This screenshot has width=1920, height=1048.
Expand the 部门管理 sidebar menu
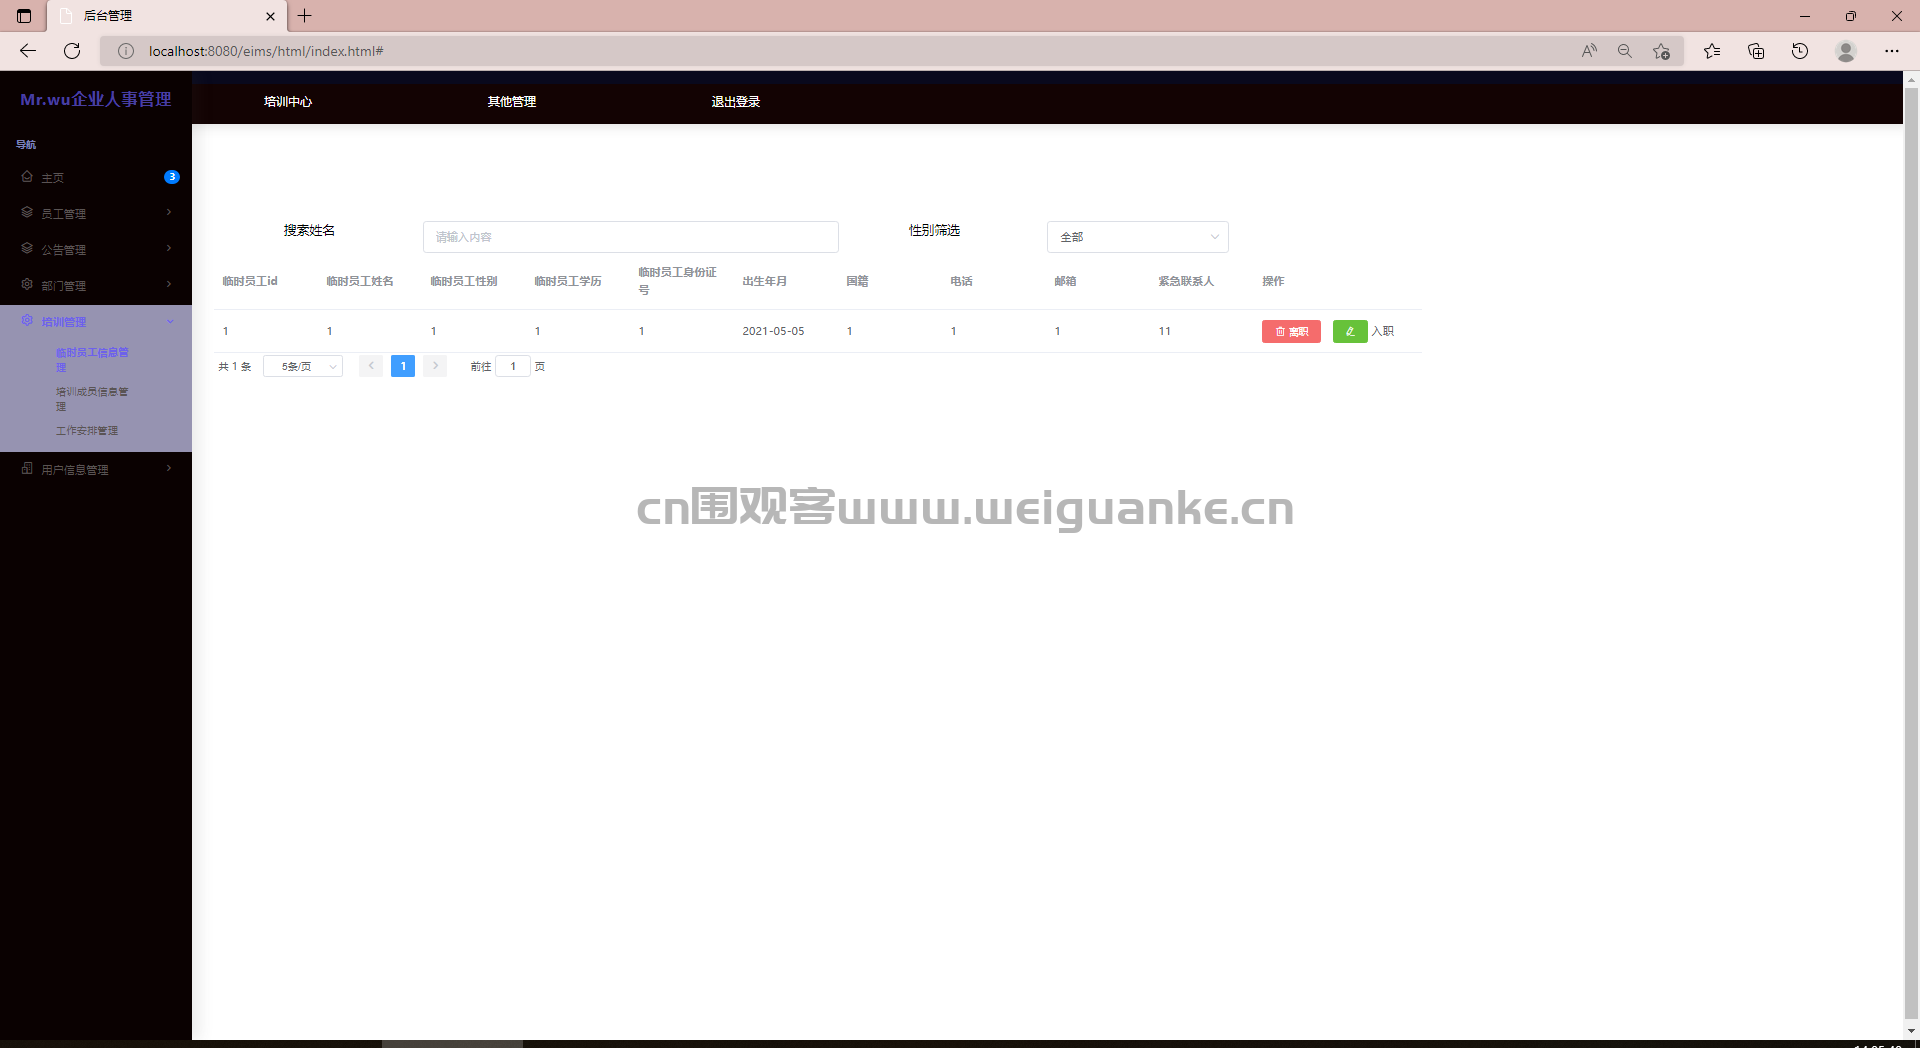coord(96,285)
